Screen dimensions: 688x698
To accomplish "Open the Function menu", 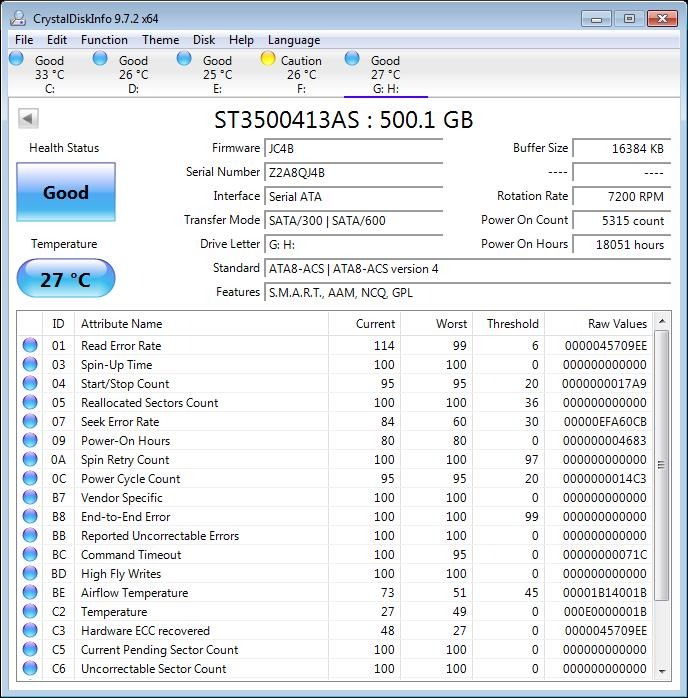I will pyautogui.click(x=104, y=40).
